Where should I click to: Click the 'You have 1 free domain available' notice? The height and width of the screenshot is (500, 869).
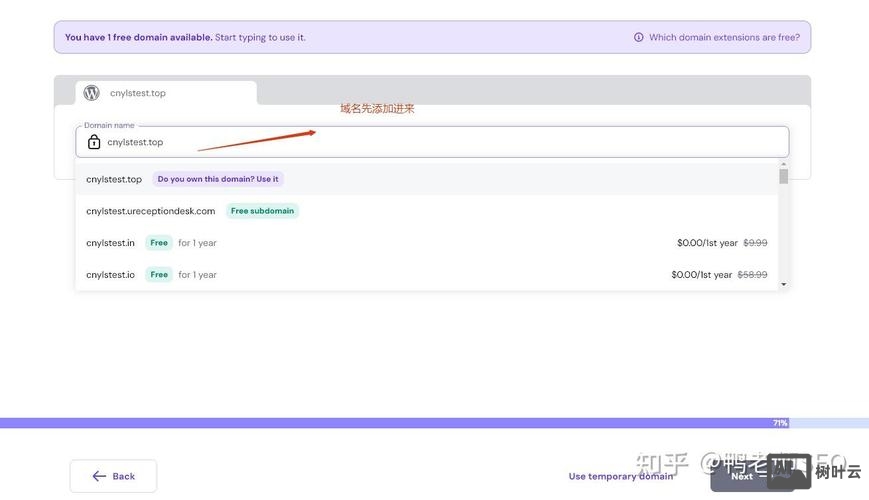pyautogui.click(x=432, y=37)
